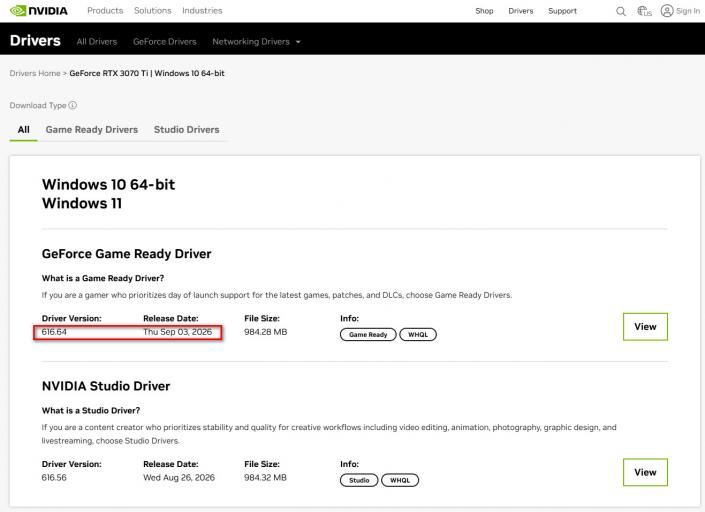705x512 pixels.
Task: Click the NVIDIA logo
Action: pos(39,11)
